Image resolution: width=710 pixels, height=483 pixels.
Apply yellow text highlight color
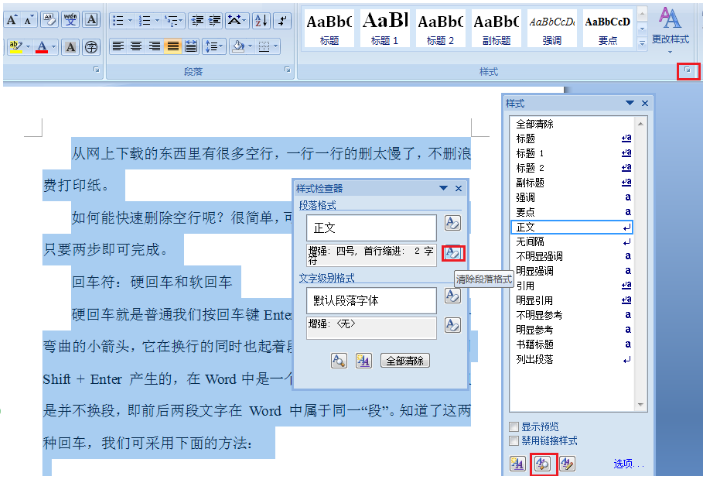click(15, 47)
